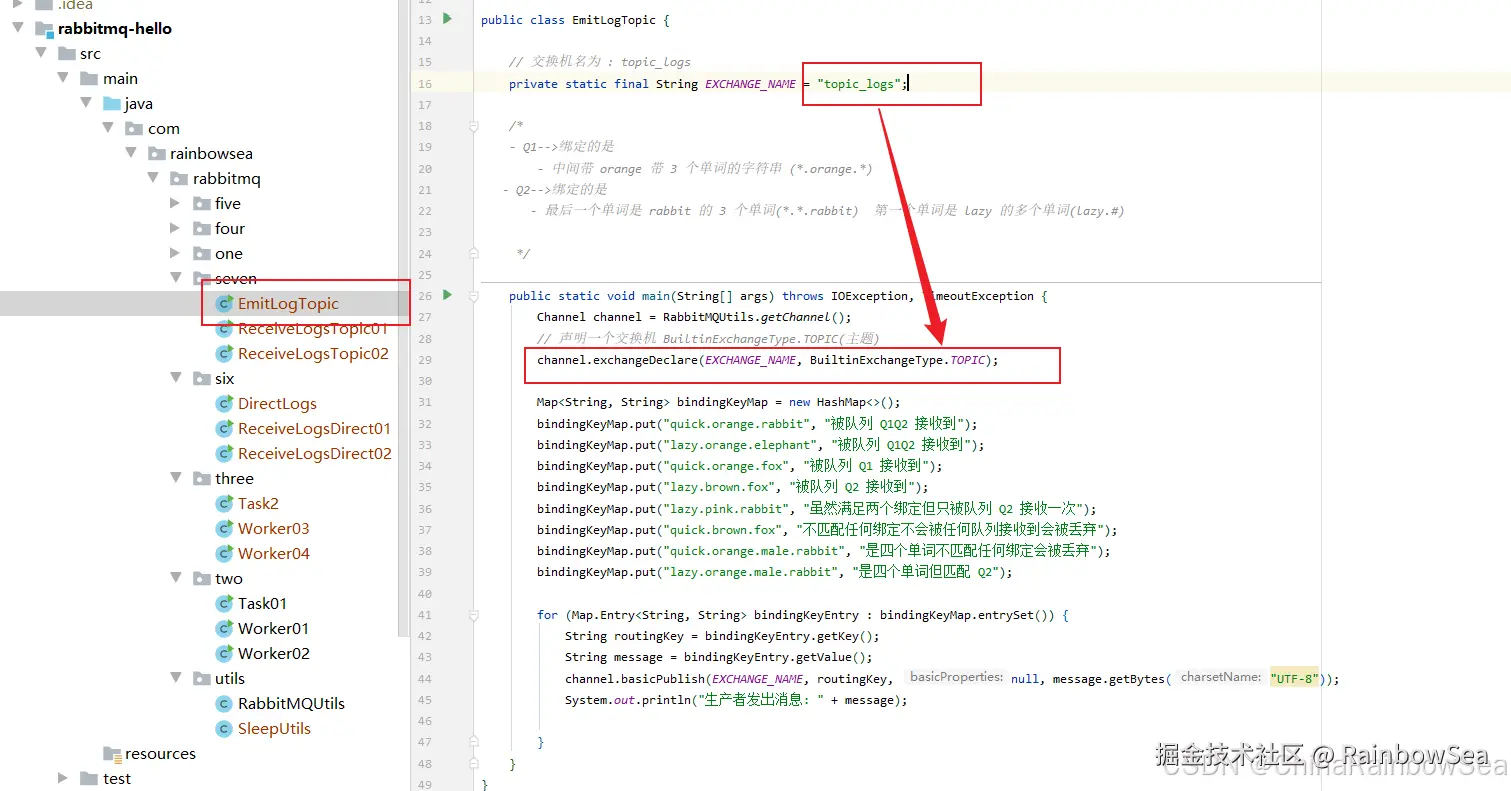Click the Worker04 class icon
This screenshot has height=791, width=1511.
(x=224, y=553)
